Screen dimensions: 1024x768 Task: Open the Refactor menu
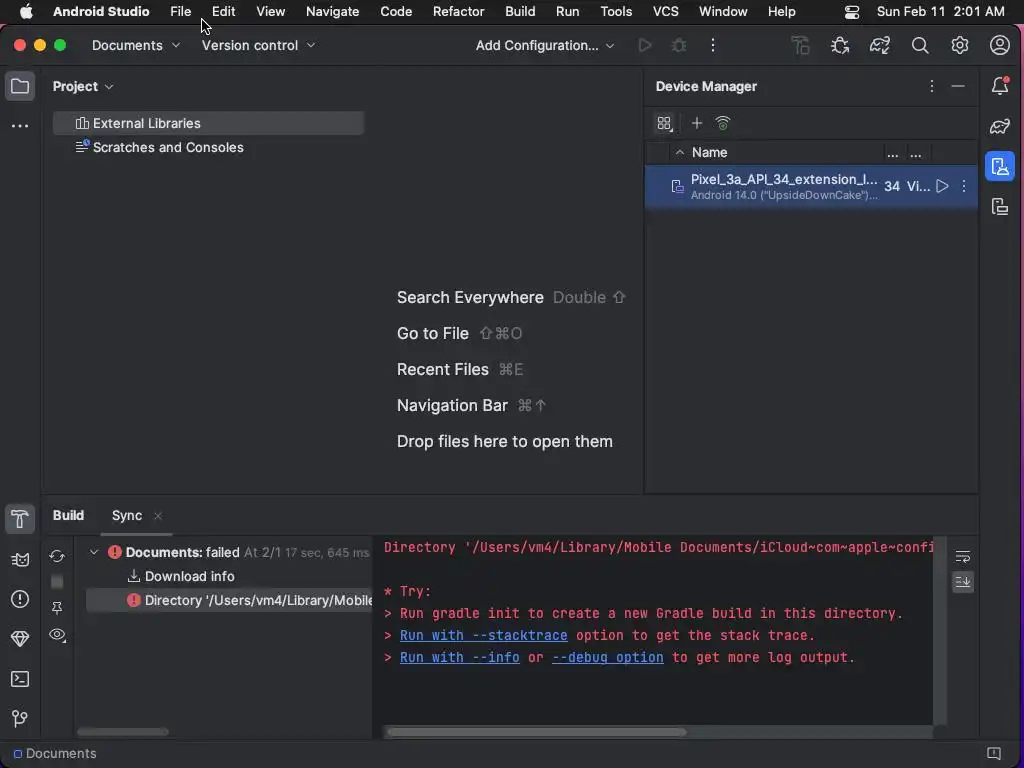458,12
